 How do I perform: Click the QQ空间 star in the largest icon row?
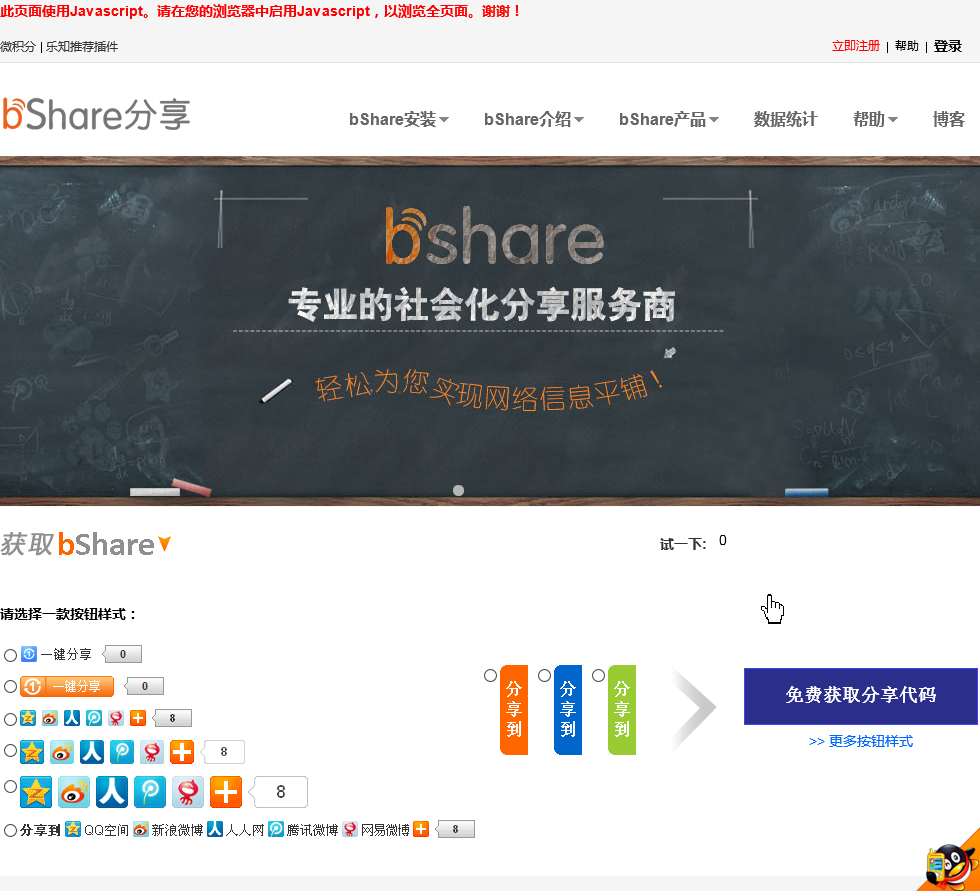(x=36, y=792)
